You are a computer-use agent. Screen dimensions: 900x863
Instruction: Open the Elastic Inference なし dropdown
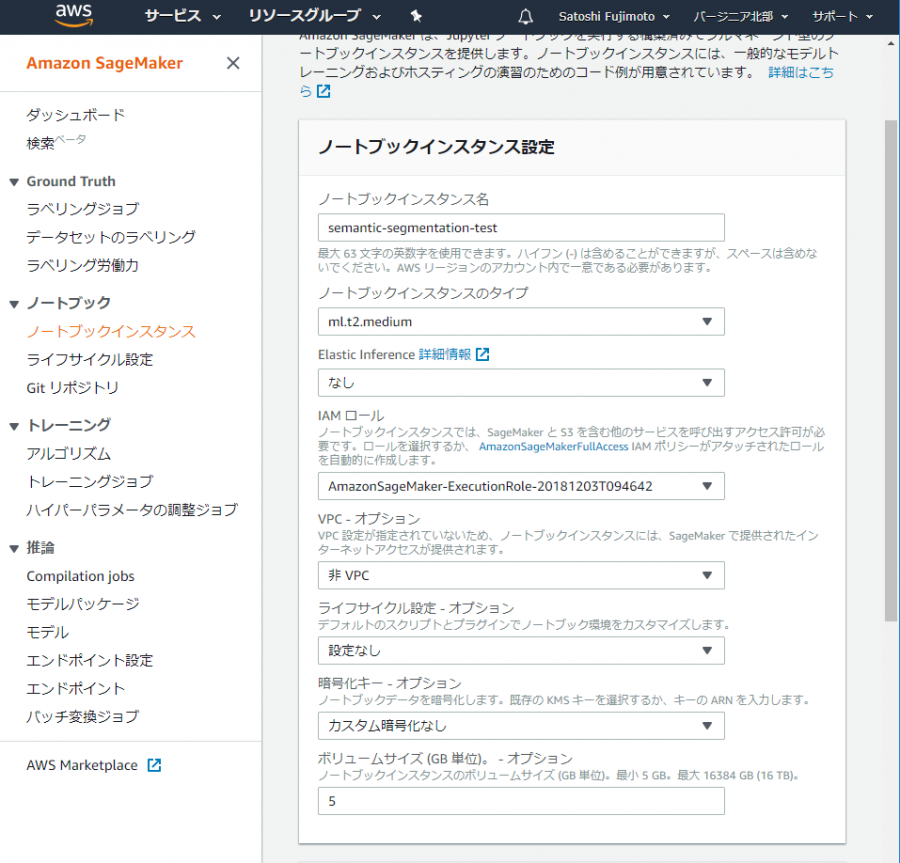521,383
